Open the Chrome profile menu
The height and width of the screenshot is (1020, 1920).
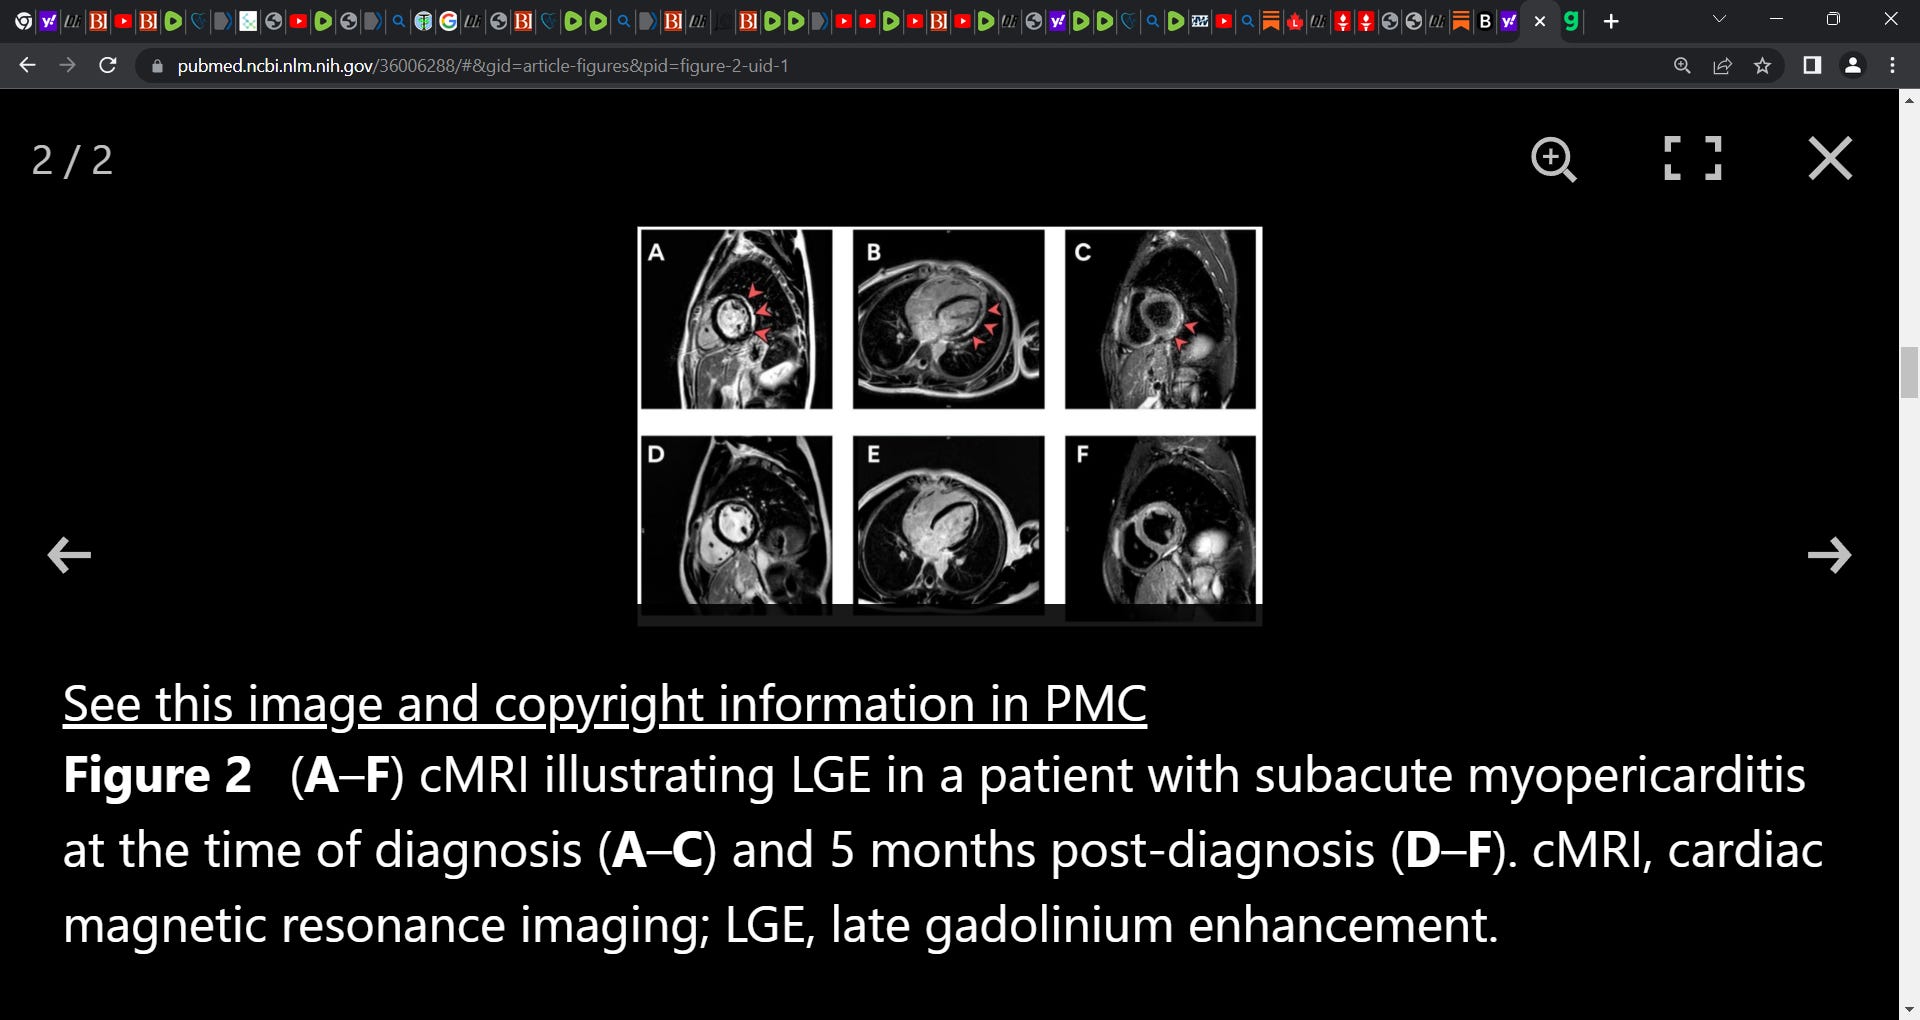click(1852, 66)
